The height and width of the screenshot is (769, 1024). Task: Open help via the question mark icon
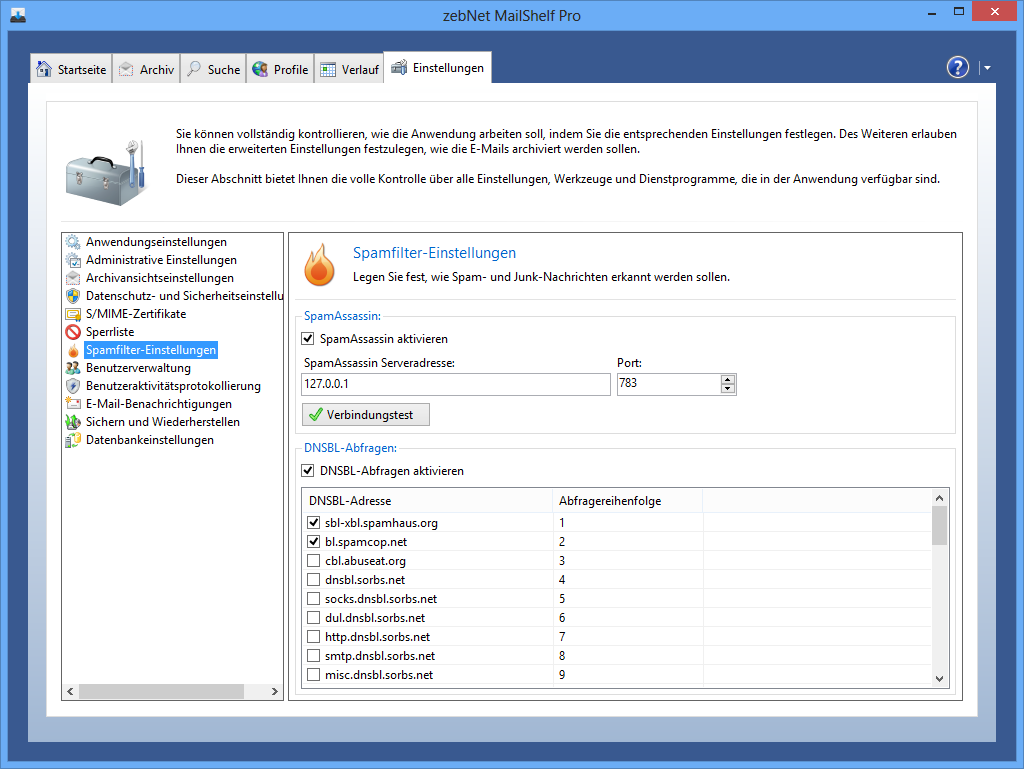coord(958,67)
